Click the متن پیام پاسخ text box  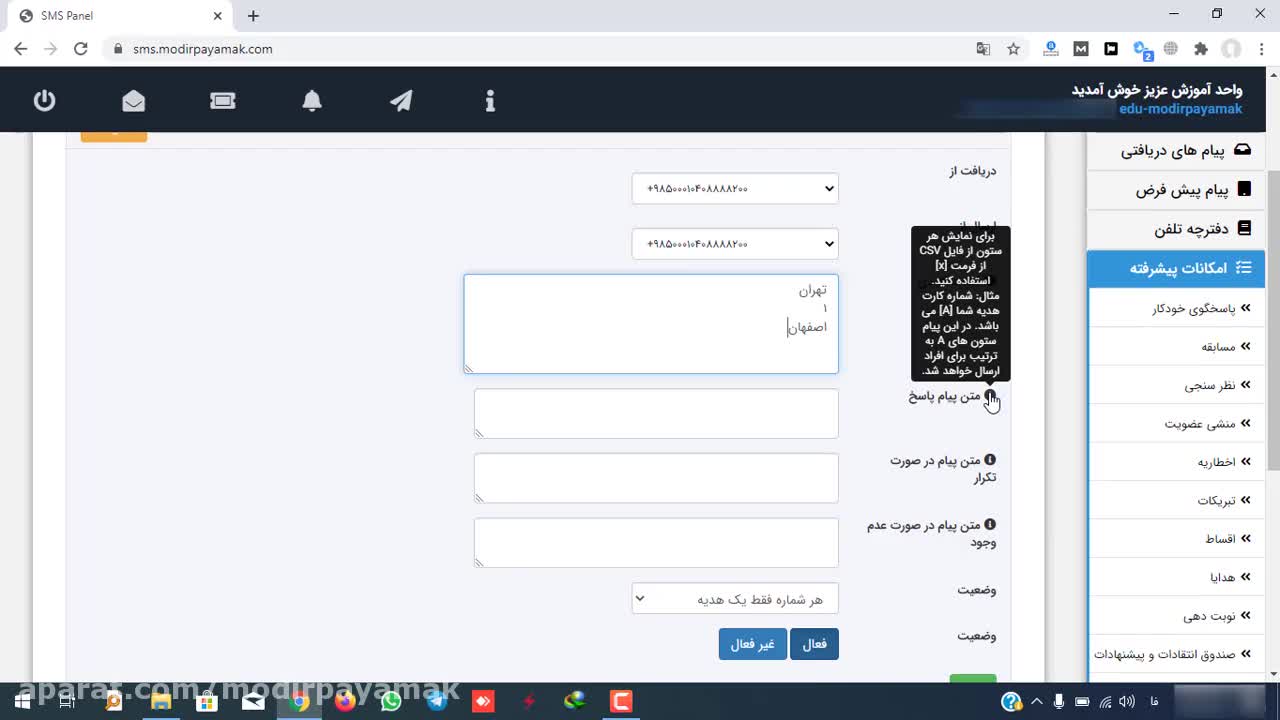pyautogui.click(x=656, y=413)
